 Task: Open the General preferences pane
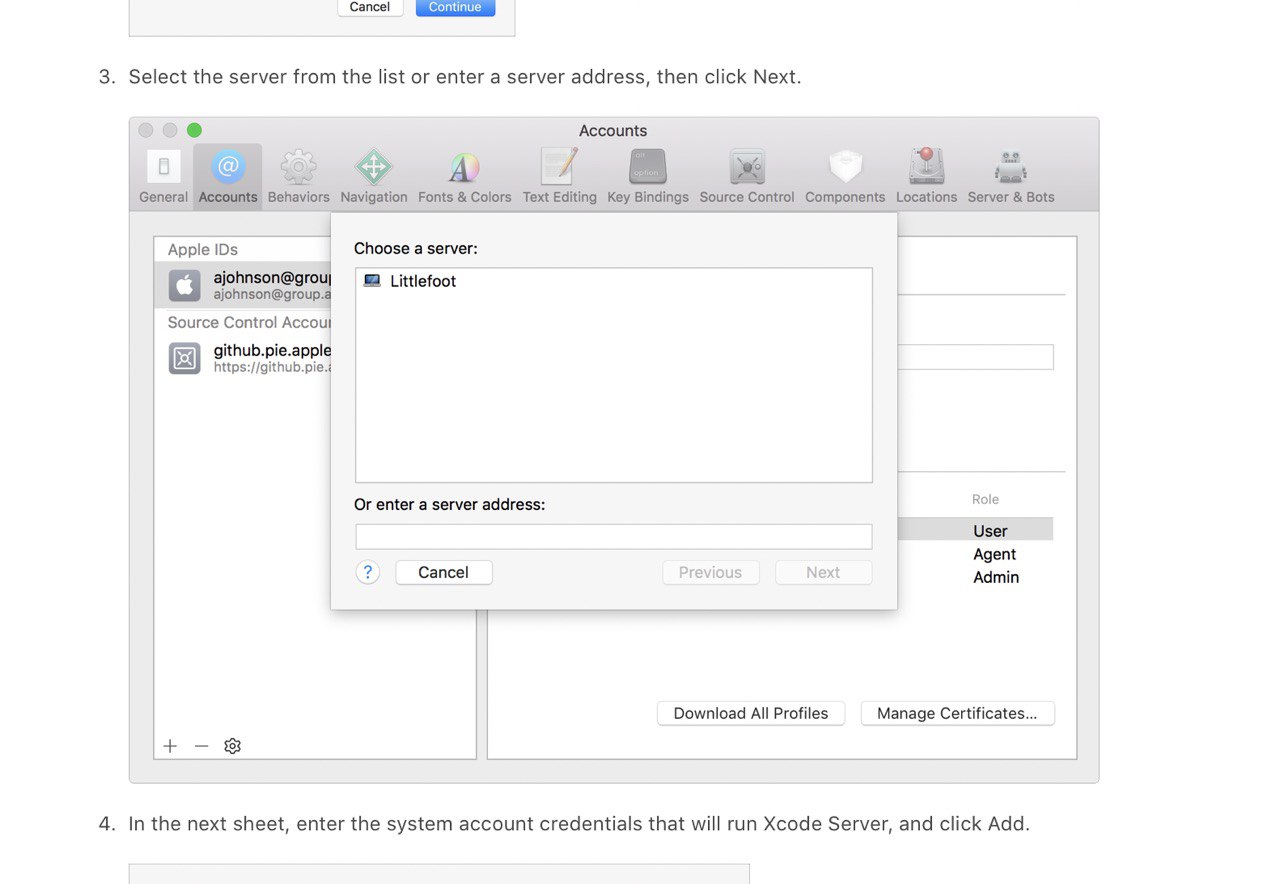tap(163, 177)
